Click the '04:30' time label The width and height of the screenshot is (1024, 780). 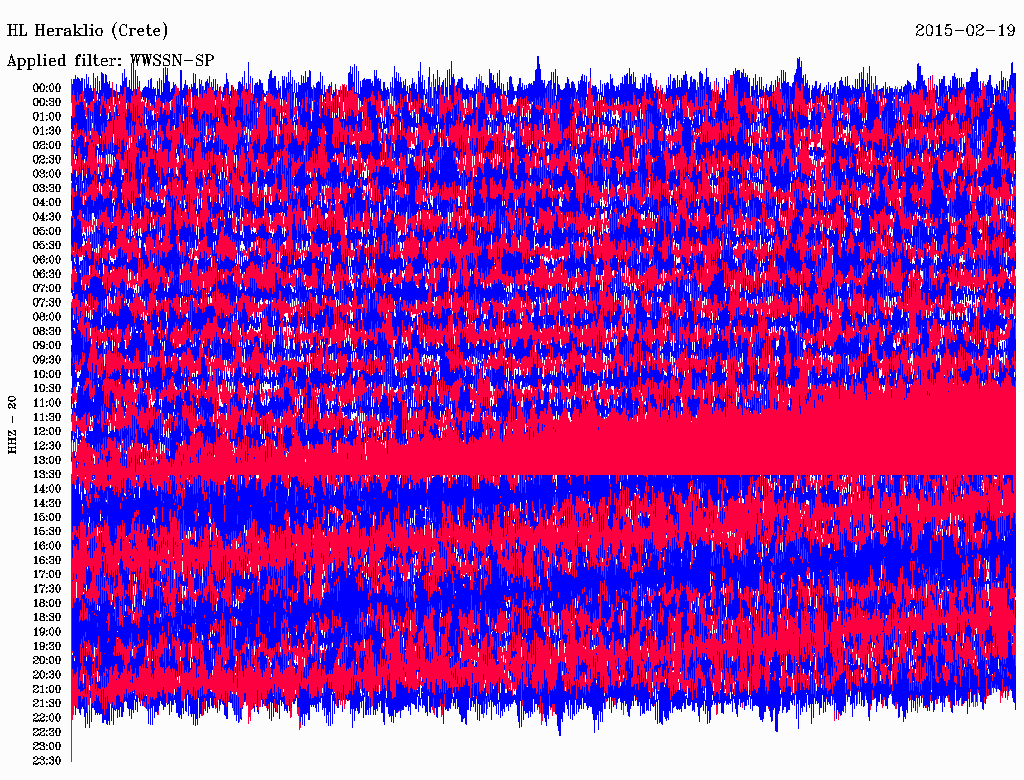click(46, 217)
